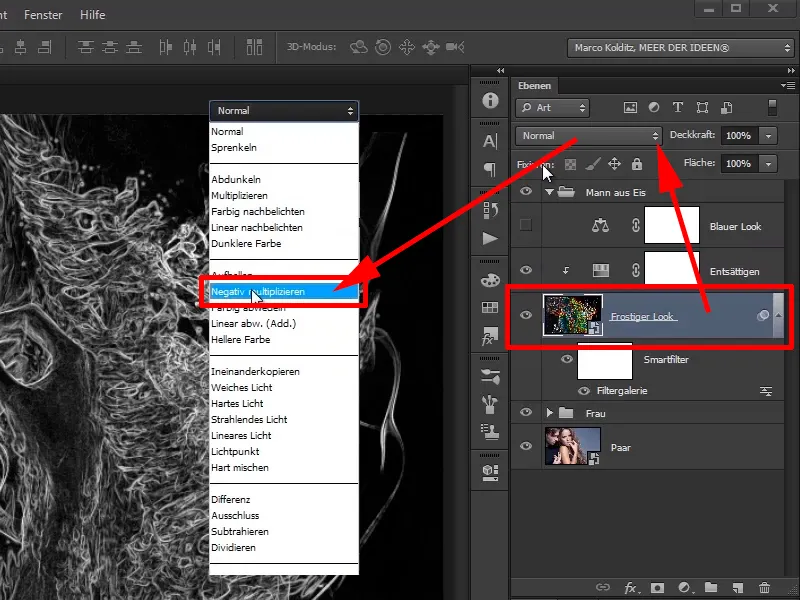The image size is (800, 600).
Task: Click the auto-align layers icon
Action: tap(254, 47)
